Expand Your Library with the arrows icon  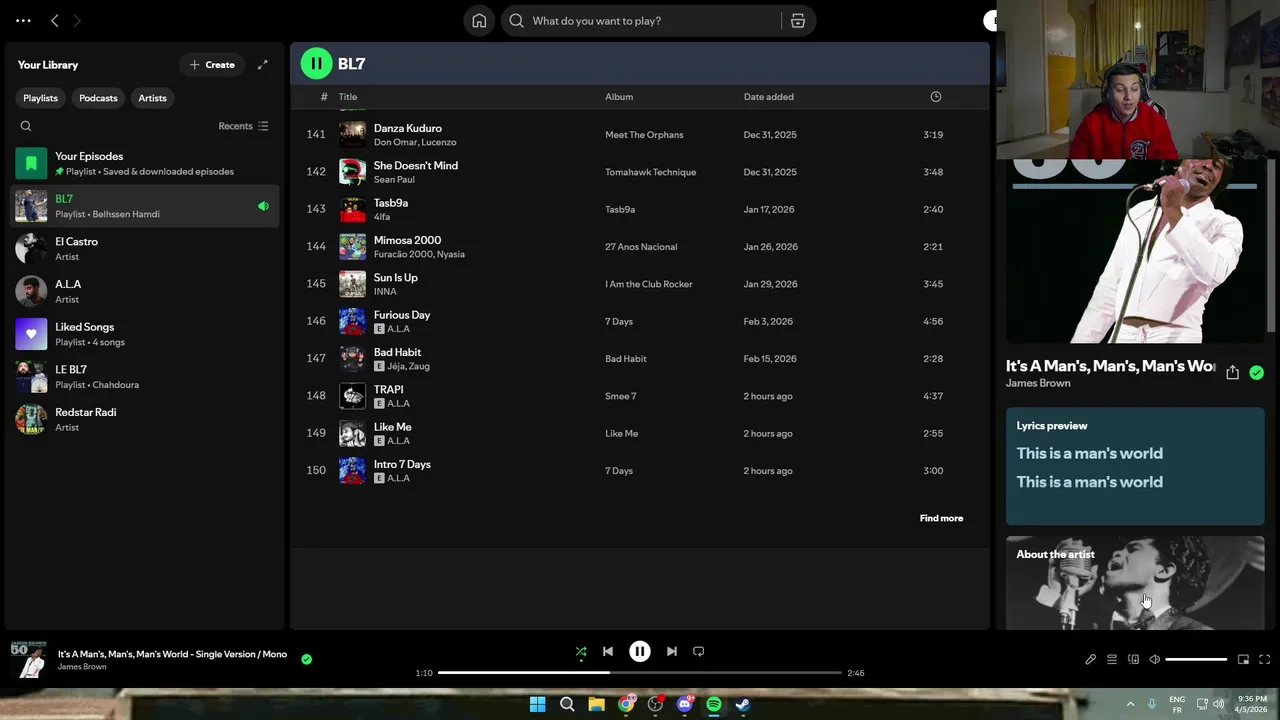(262, 65)
